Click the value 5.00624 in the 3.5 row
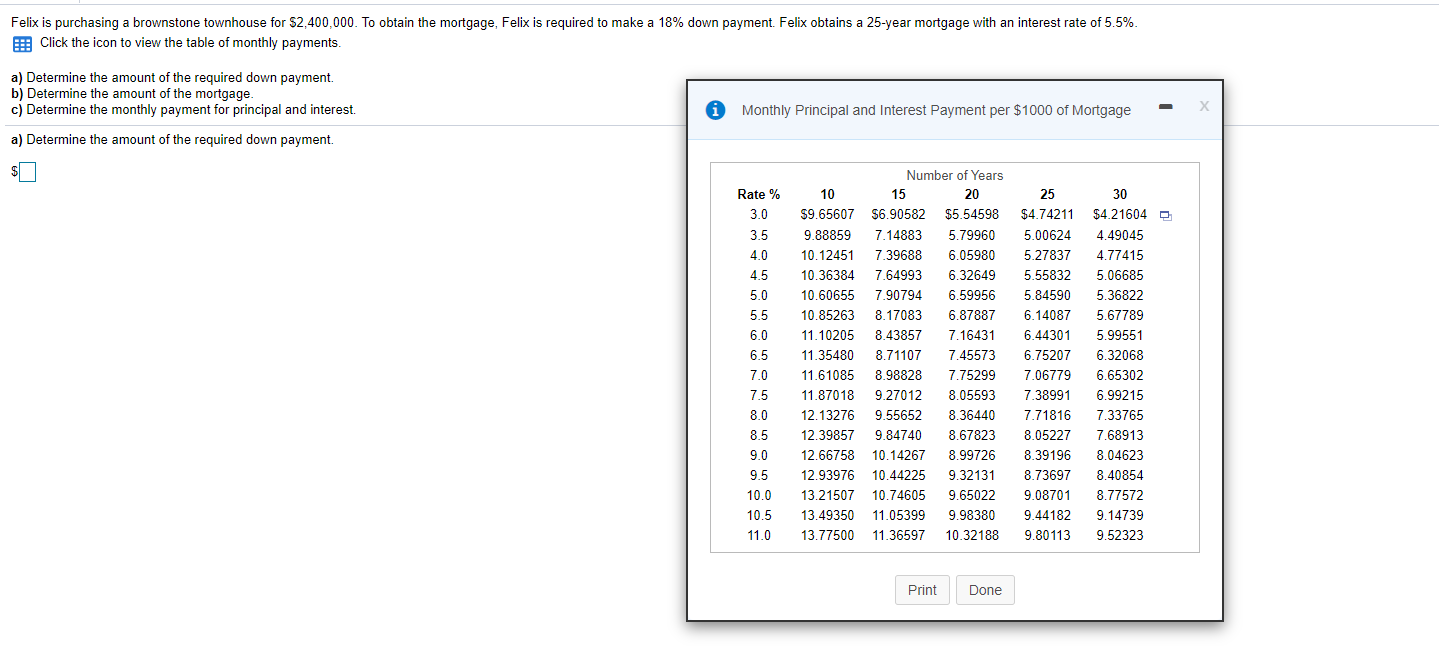The width and height of the screenshot is (1439, 655). (1047, 235)
